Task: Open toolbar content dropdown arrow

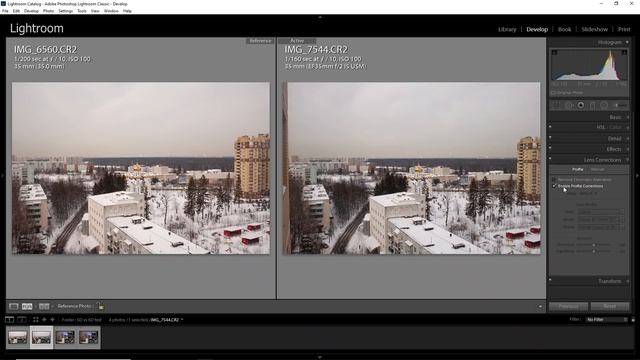Action: click(540, 307)
